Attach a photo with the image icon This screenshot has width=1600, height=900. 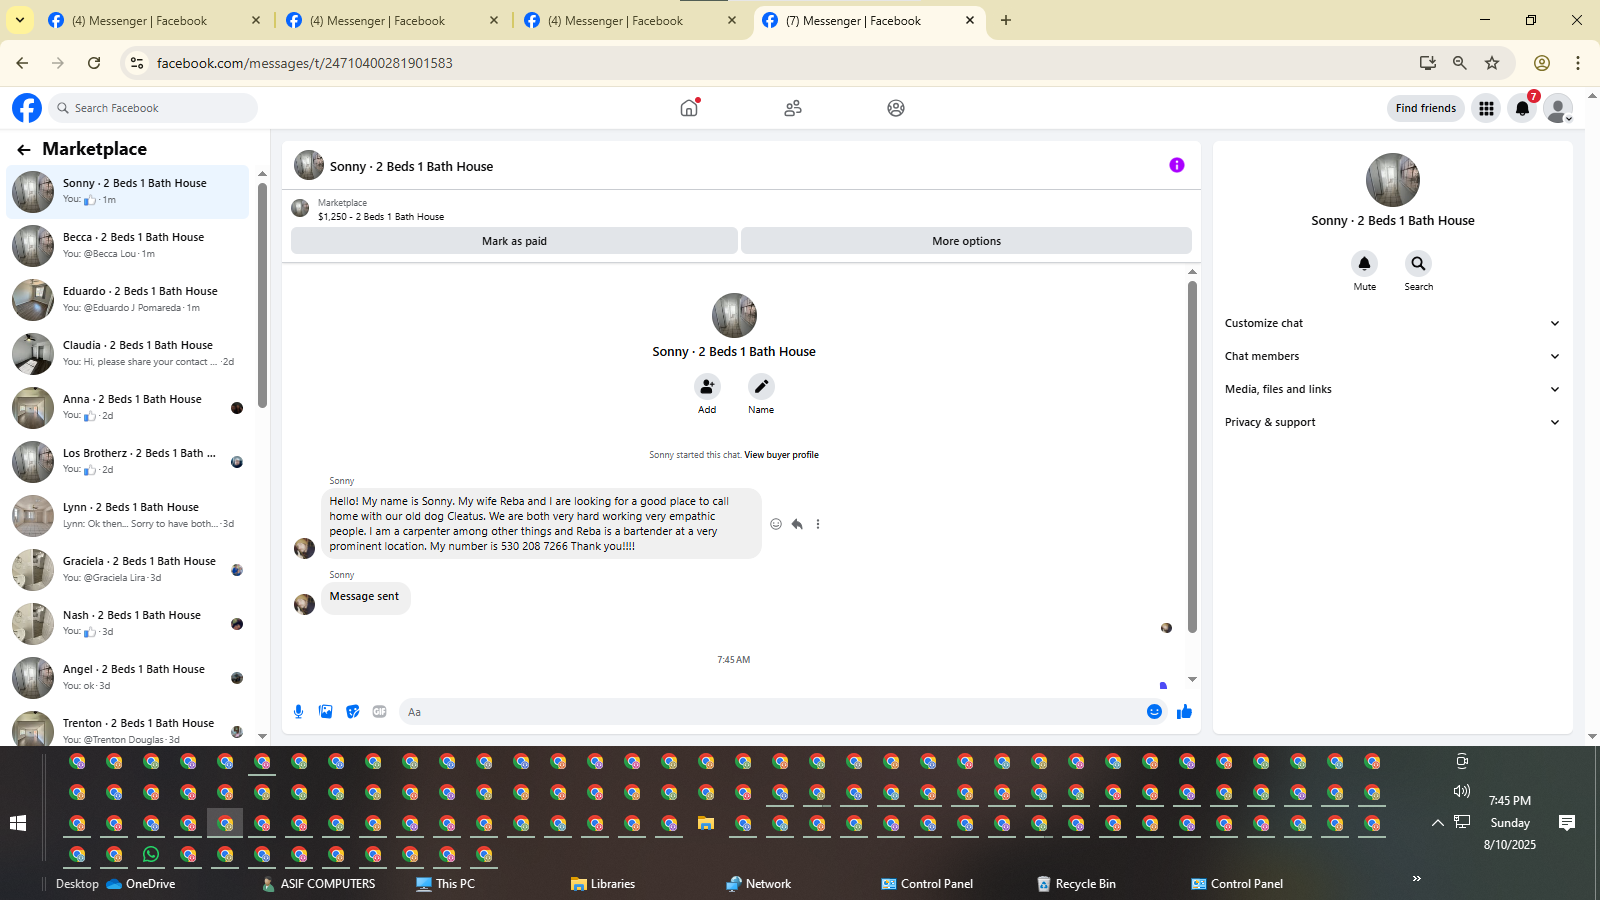point(325,711)
